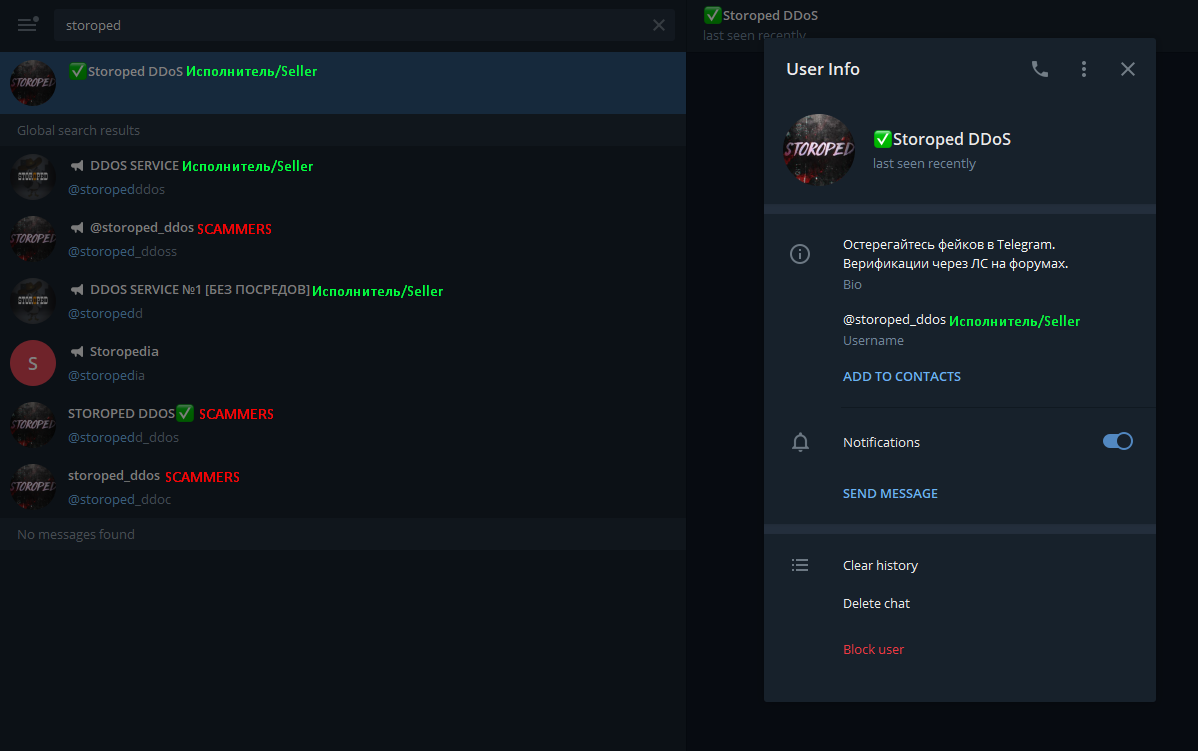Click the list icon beside Clear history
The width and height of the screenshot is (1198, 751).
pyautogui.click(x=800, y=564)
